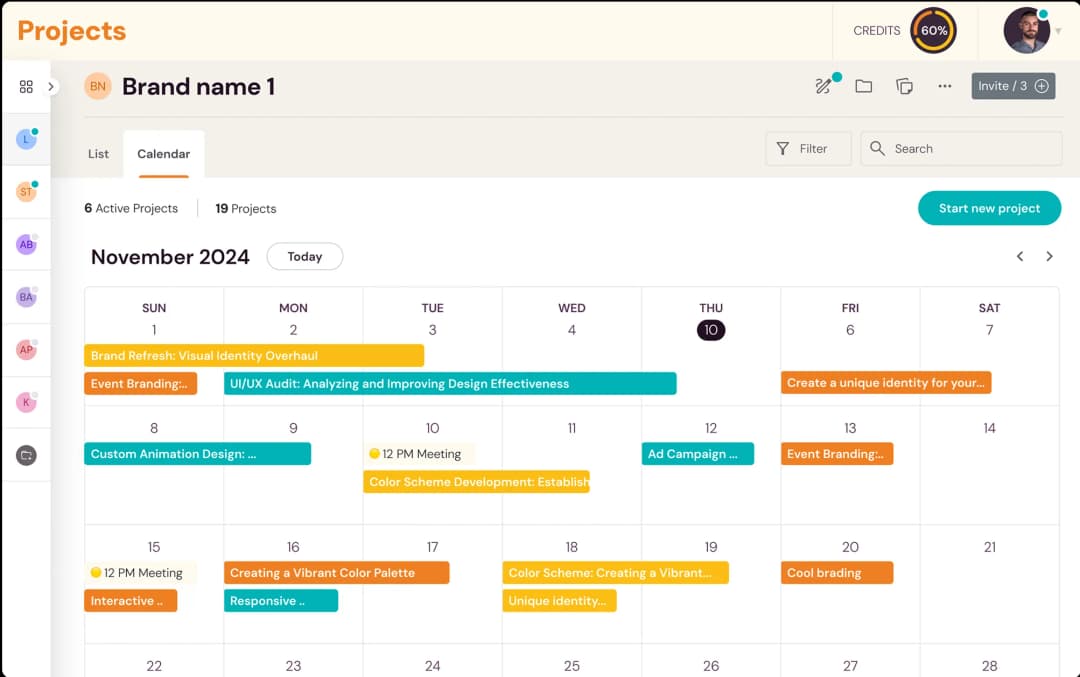Viewport: 1080px width, 677px height.
Task: Open the three-dot more options menu
Action: tap(945, 86)
